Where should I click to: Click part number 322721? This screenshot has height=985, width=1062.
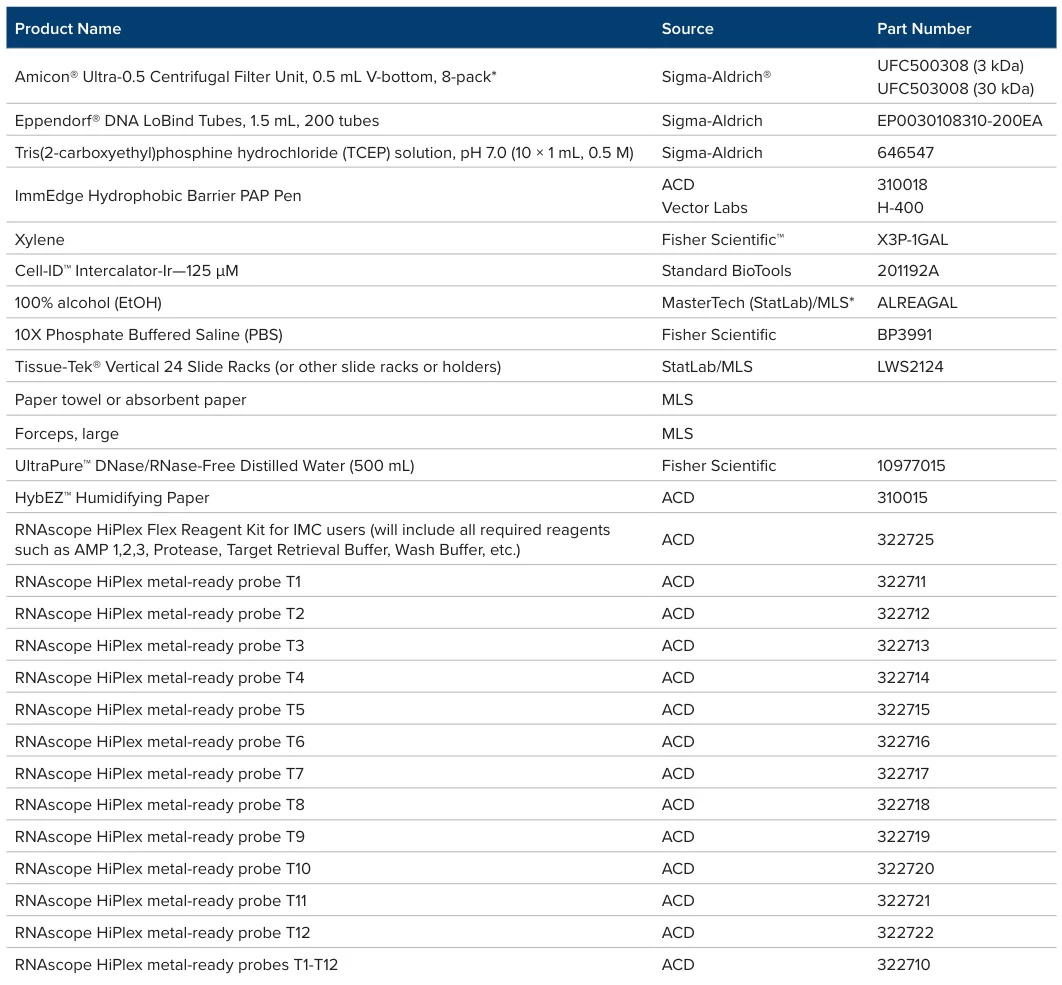click(904, 900)
